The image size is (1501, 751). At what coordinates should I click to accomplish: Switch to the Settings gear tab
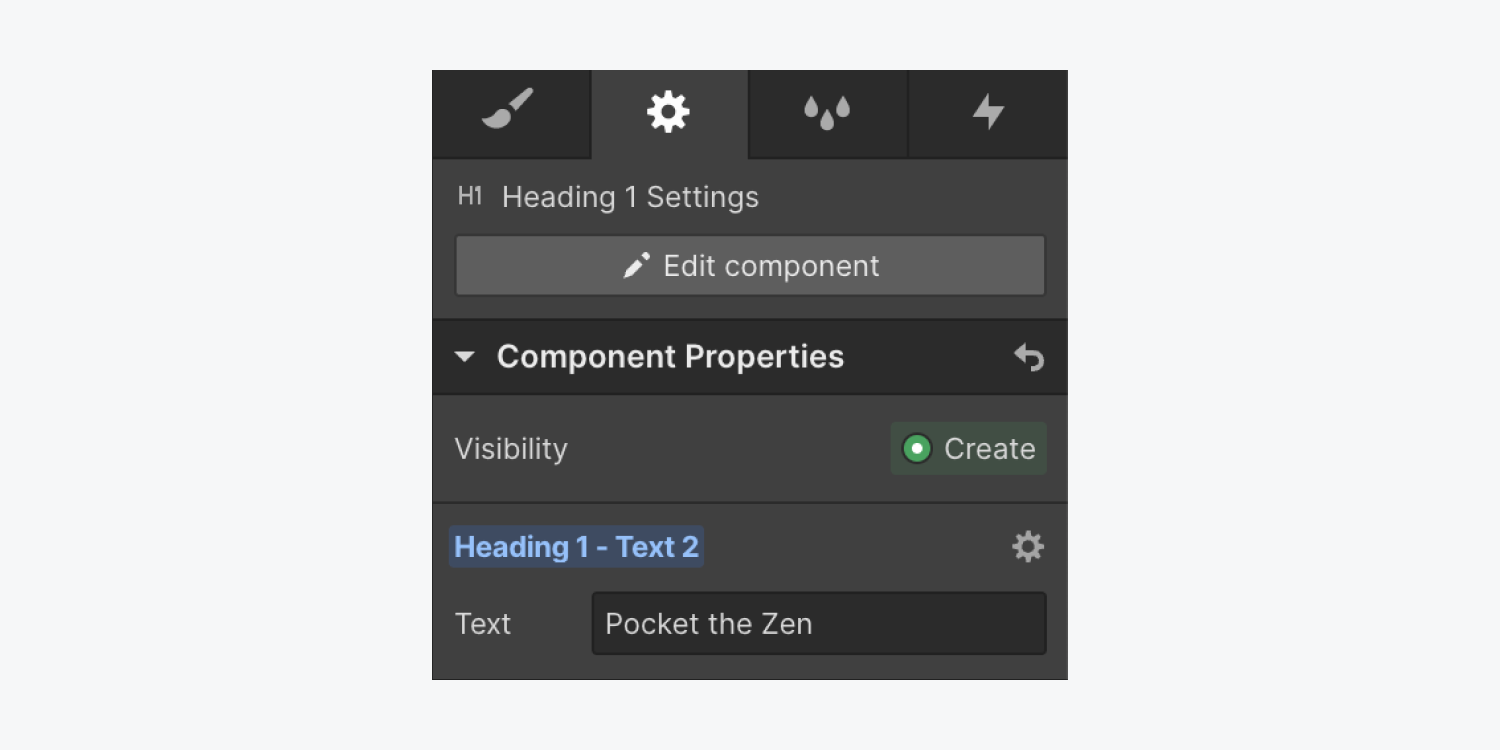click(668, 113)
